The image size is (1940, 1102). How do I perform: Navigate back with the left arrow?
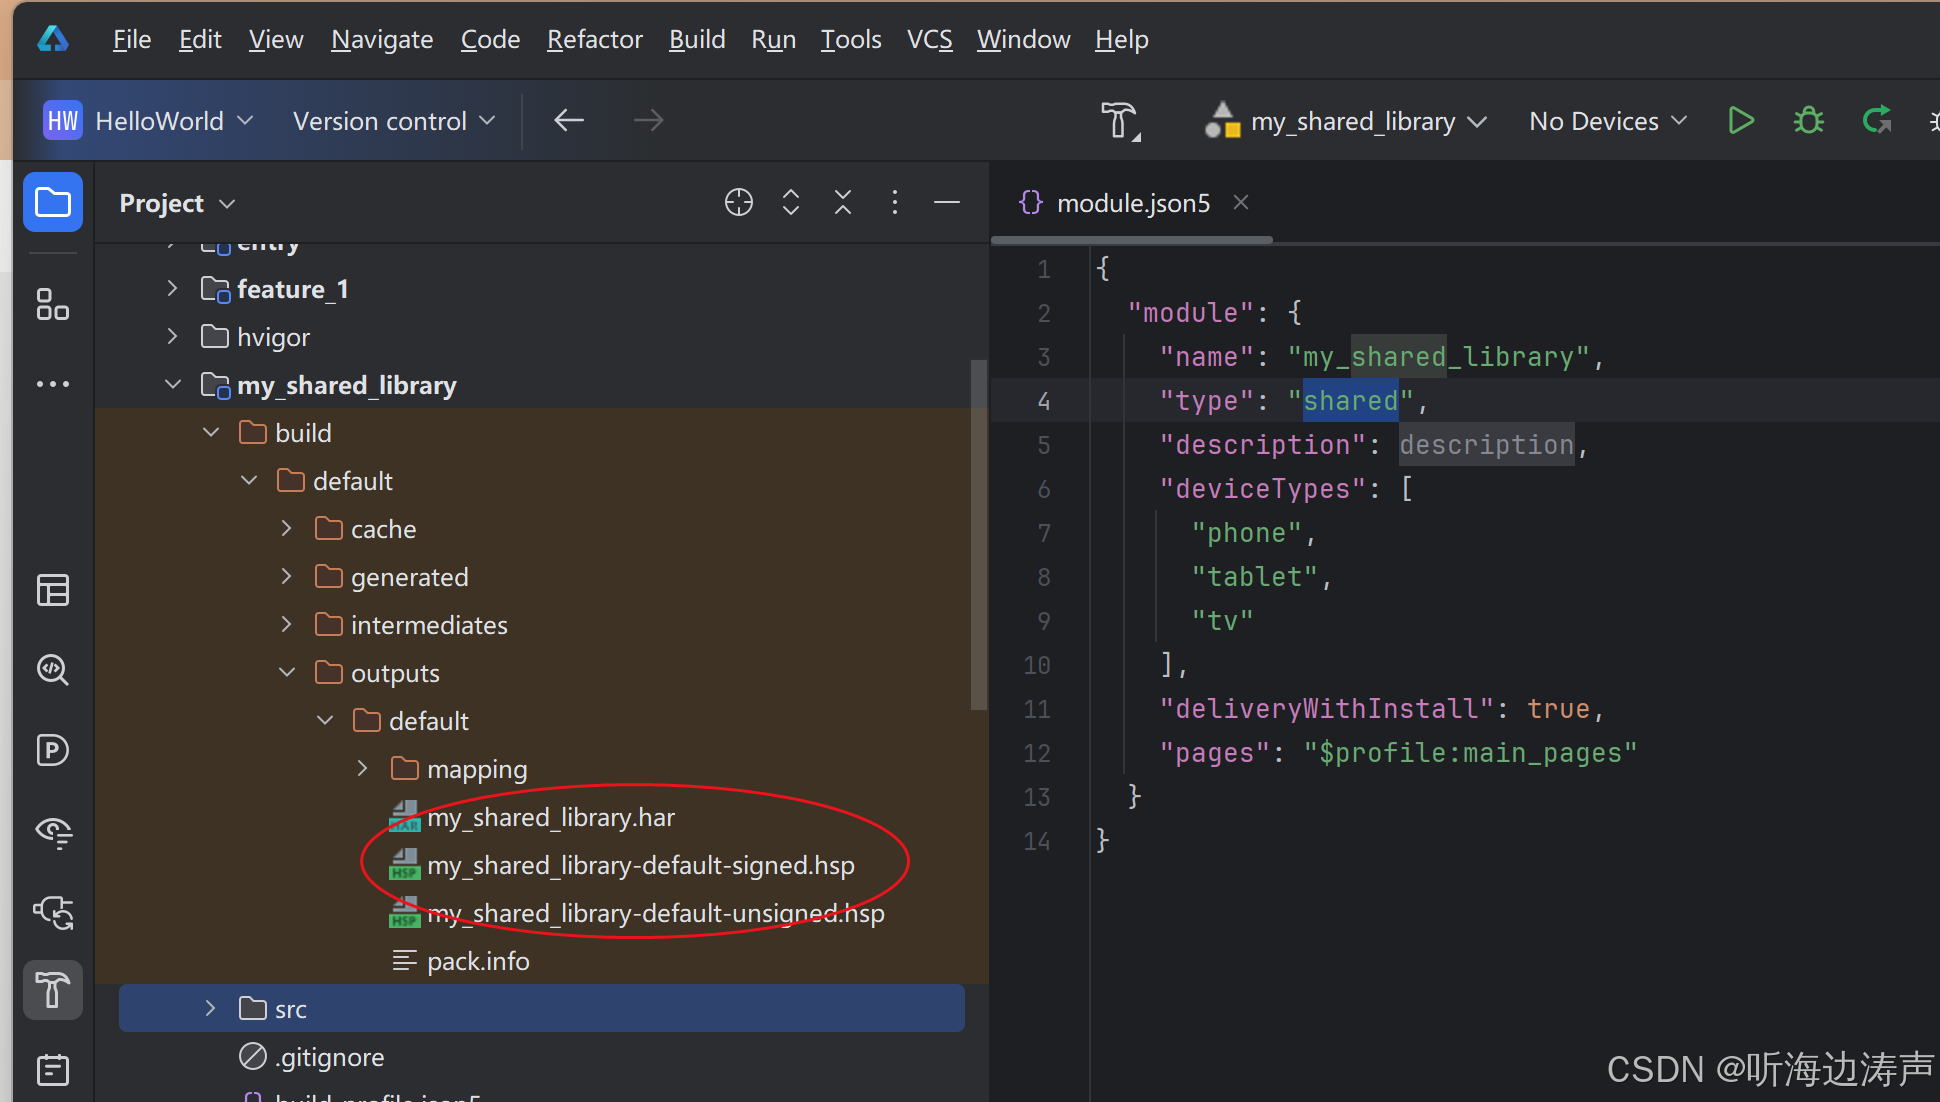coord(569,121)
